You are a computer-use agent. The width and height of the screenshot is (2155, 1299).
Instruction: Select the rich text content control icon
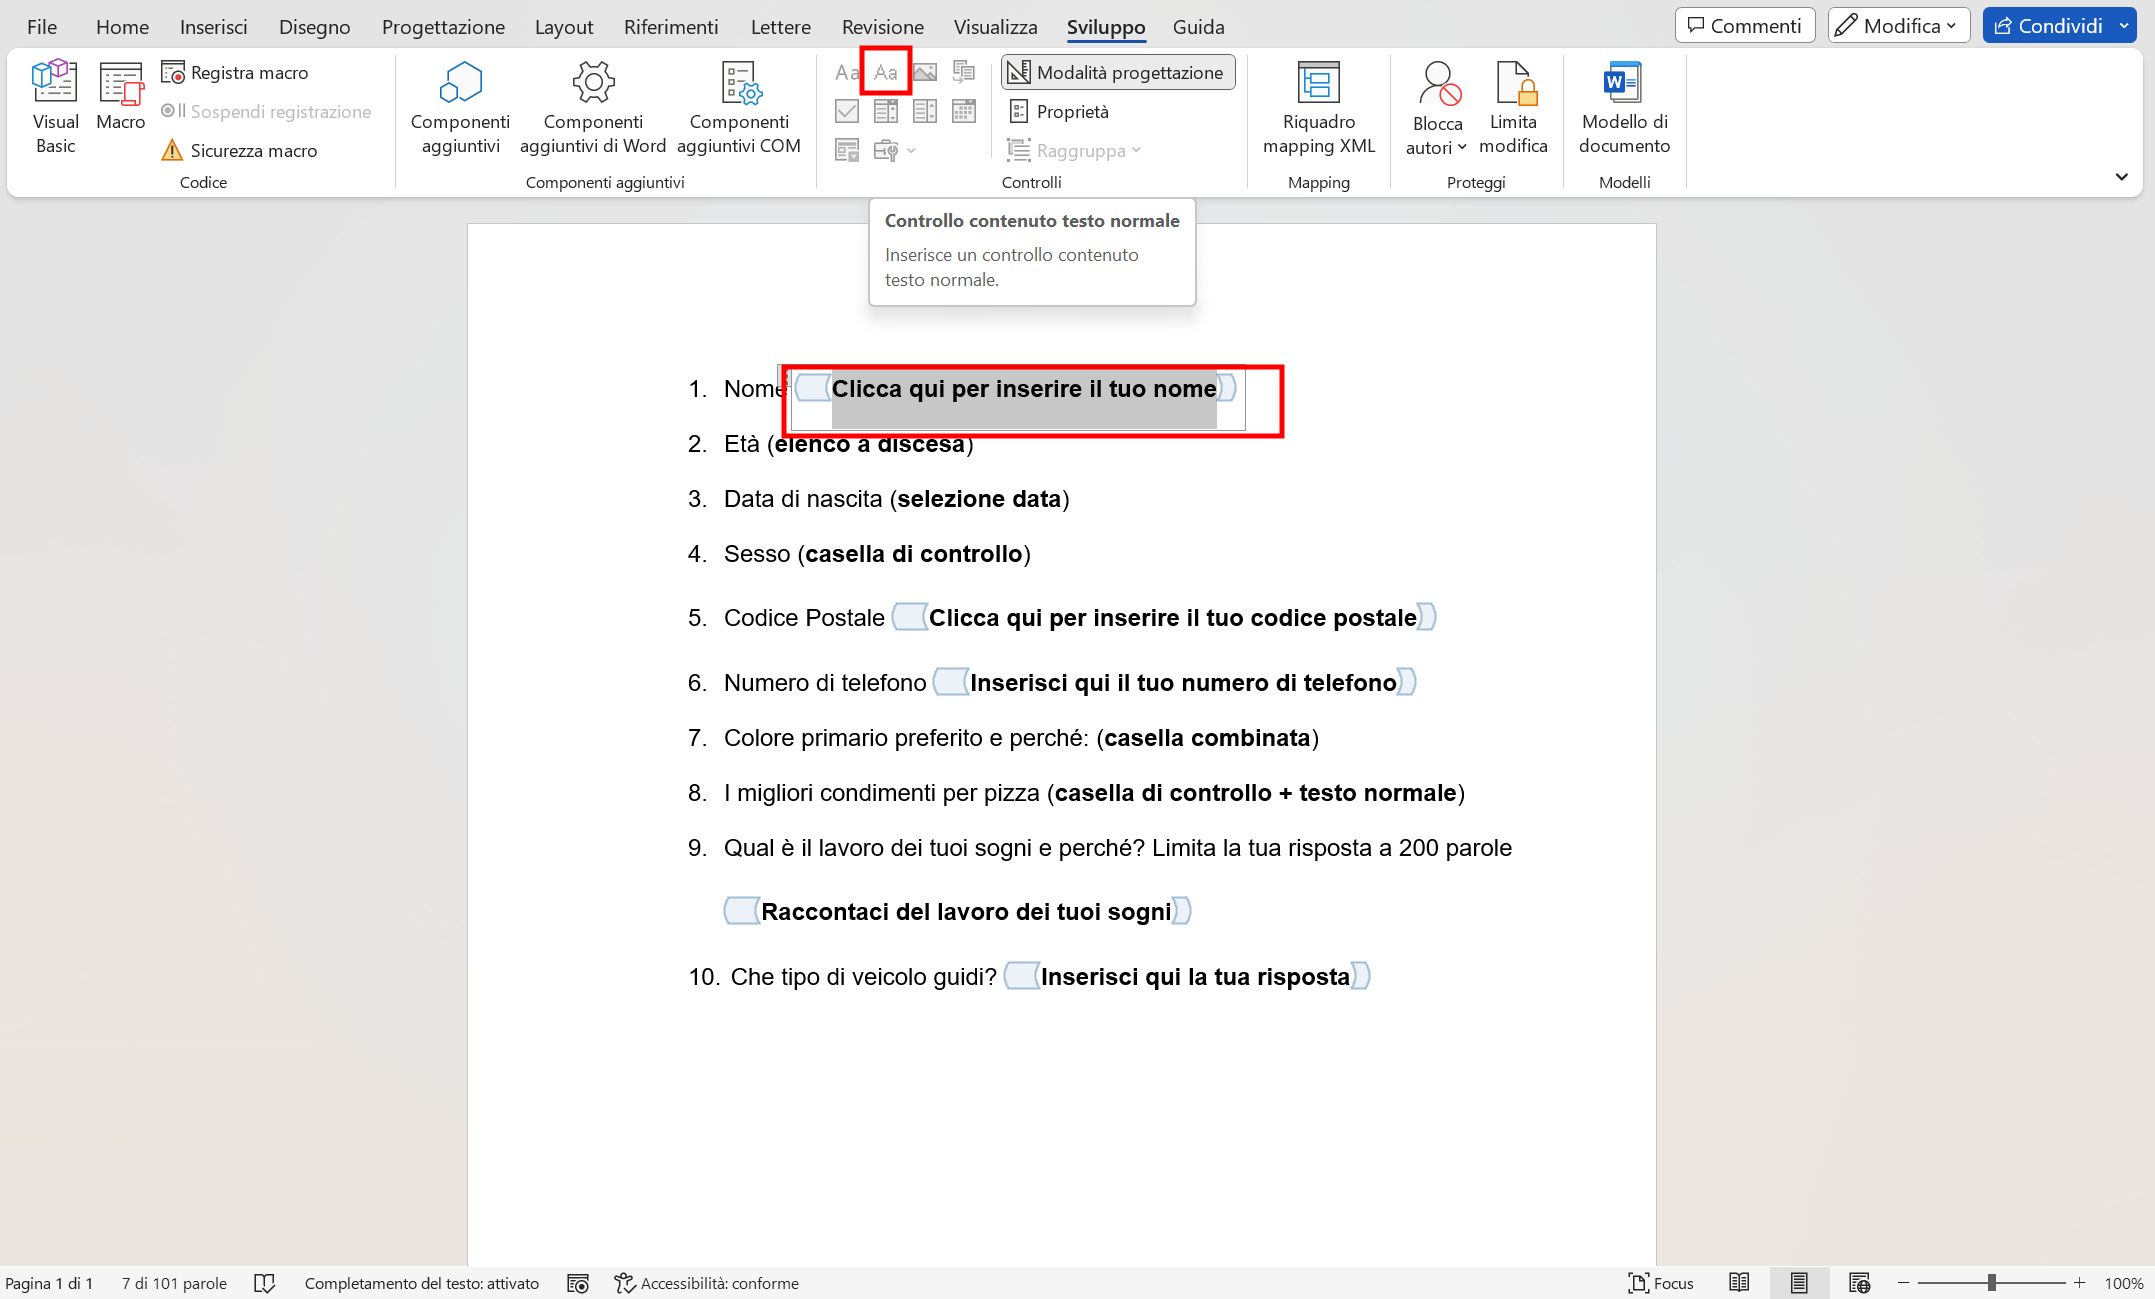(845, 71)
